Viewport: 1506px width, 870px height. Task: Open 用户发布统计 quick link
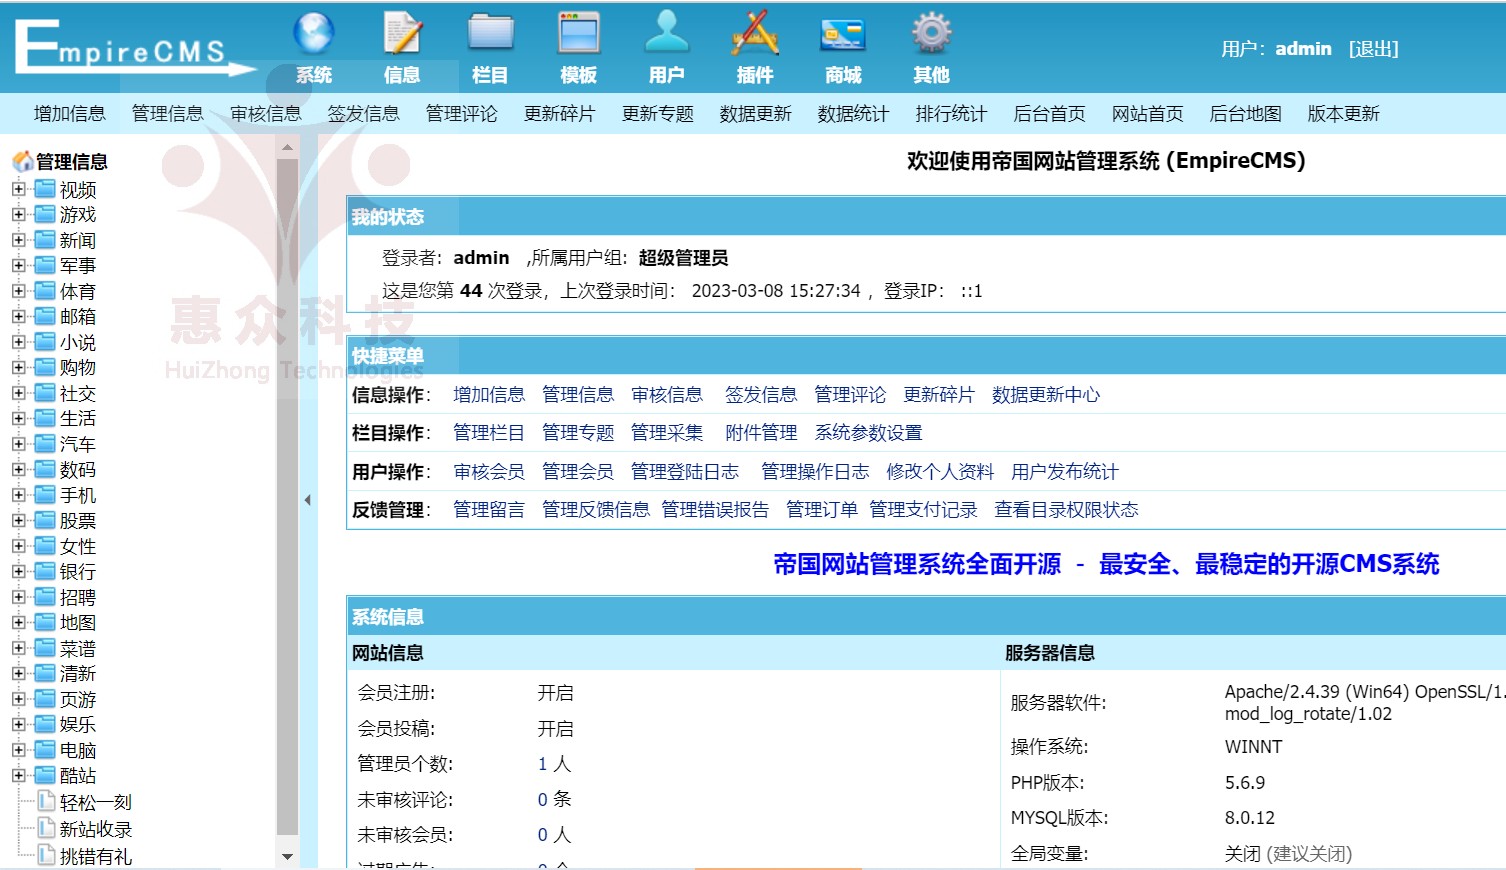(1065, 472)
